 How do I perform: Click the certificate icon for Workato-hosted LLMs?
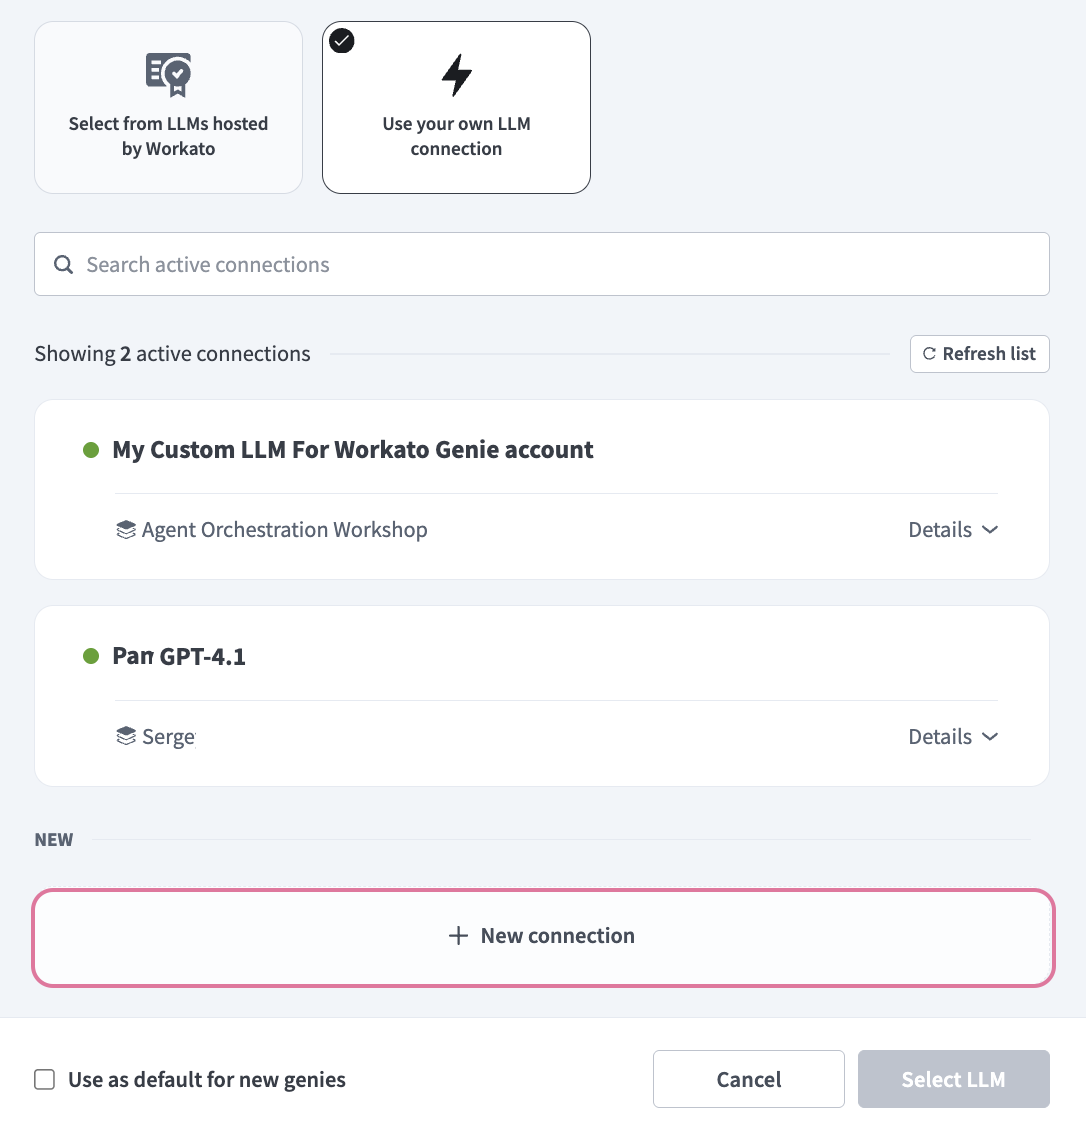tap(169, 73)
